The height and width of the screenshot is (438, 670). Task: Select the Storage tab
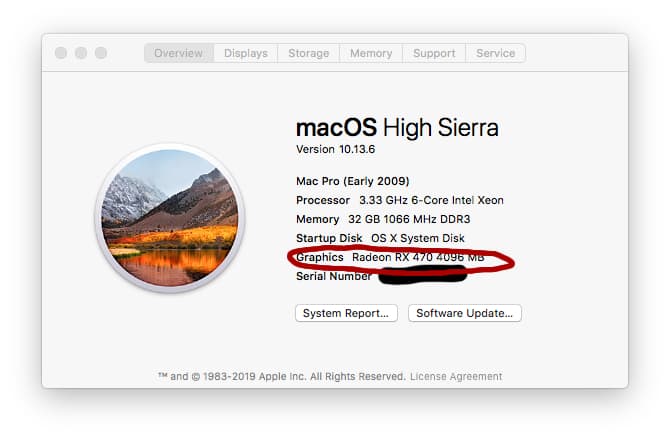(x=309, y=53)
